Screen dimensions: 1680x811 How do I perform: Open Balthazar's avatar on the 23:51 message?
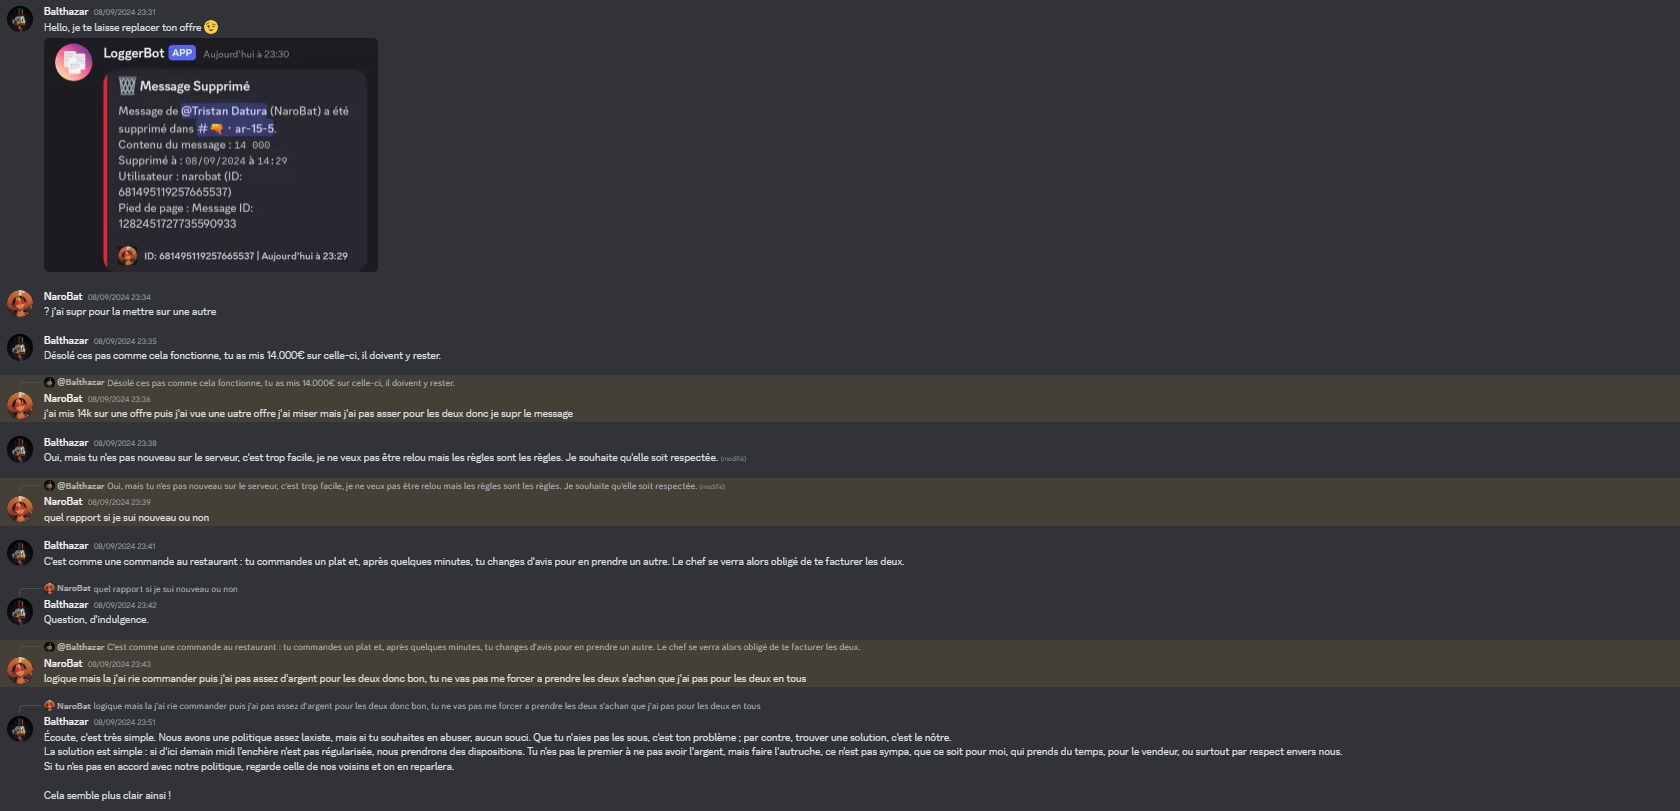tap(20, 729)
